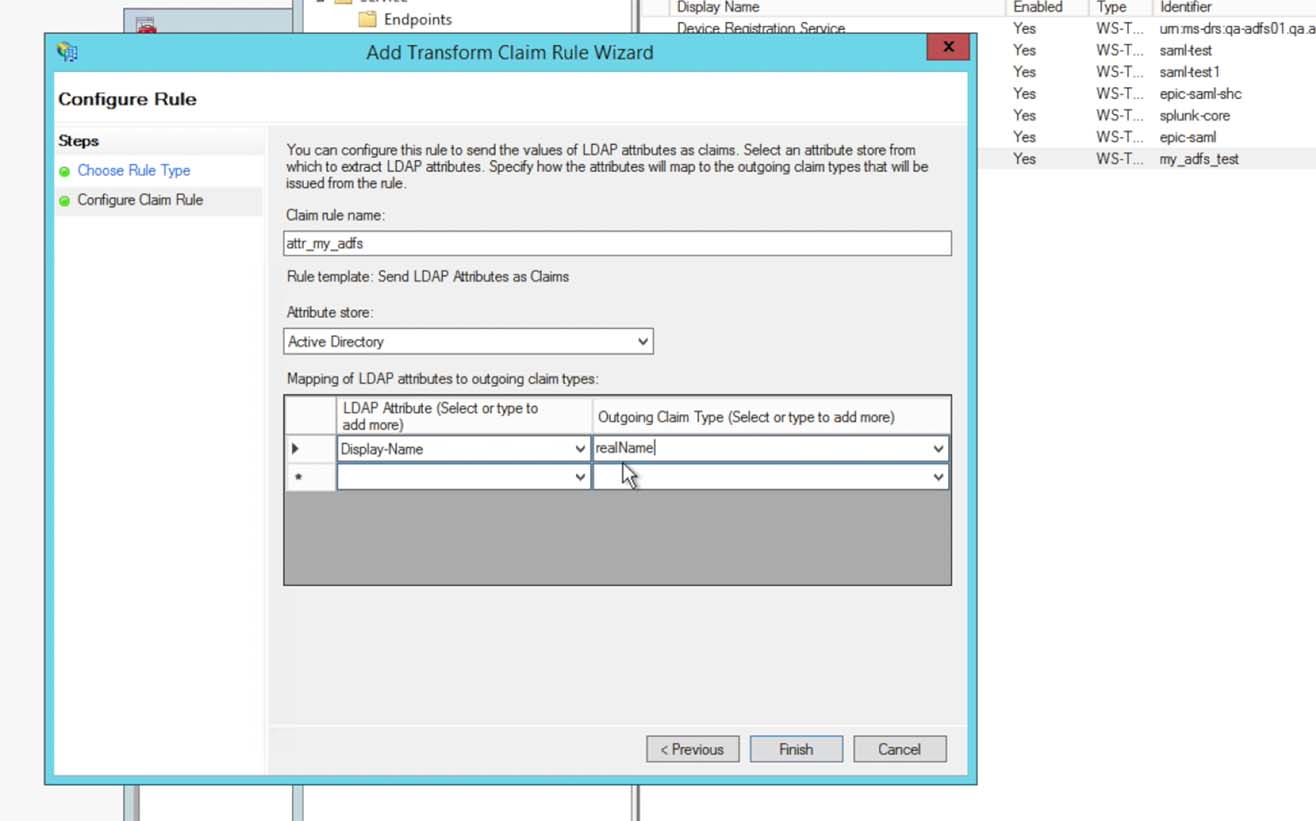Click the Previous button
The height and width of the screenshot is (821, 1316).
point(692,749)
